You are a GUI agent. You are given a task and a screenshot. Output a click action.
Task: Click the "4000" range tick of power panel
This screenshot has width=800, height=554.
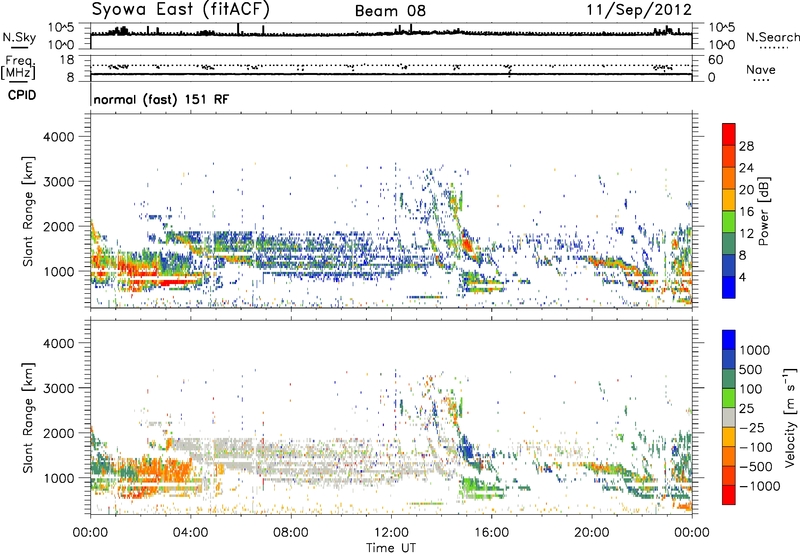tap(59, 137)
